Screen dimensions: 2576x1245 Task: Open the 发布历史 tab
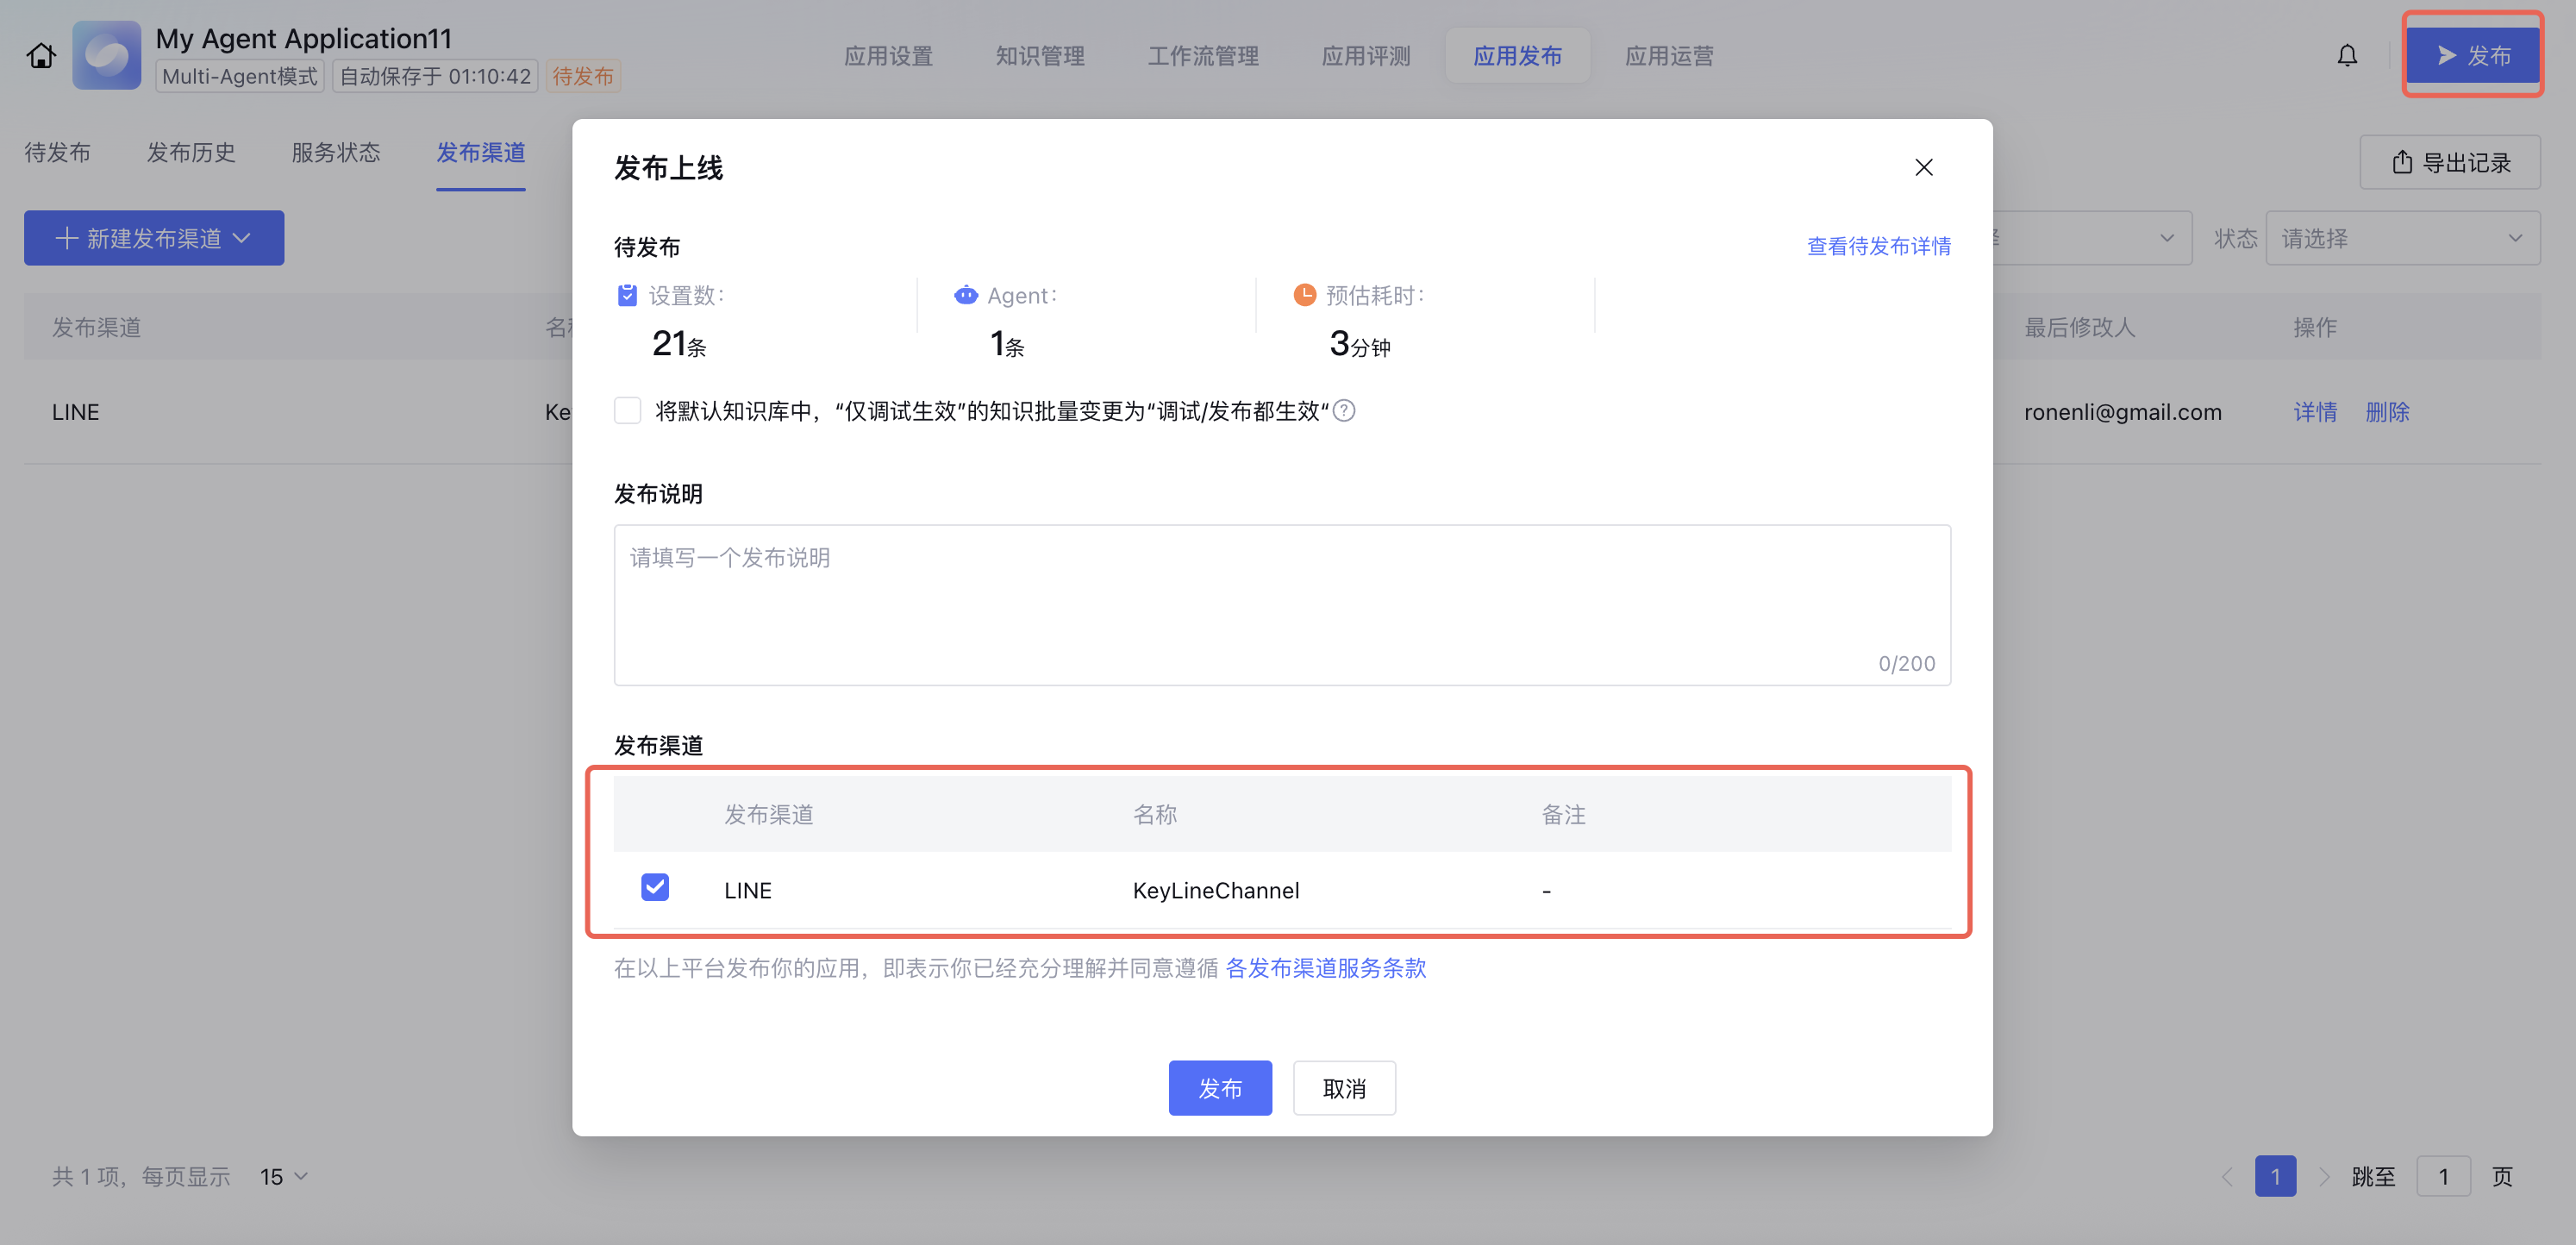point(191,152)
